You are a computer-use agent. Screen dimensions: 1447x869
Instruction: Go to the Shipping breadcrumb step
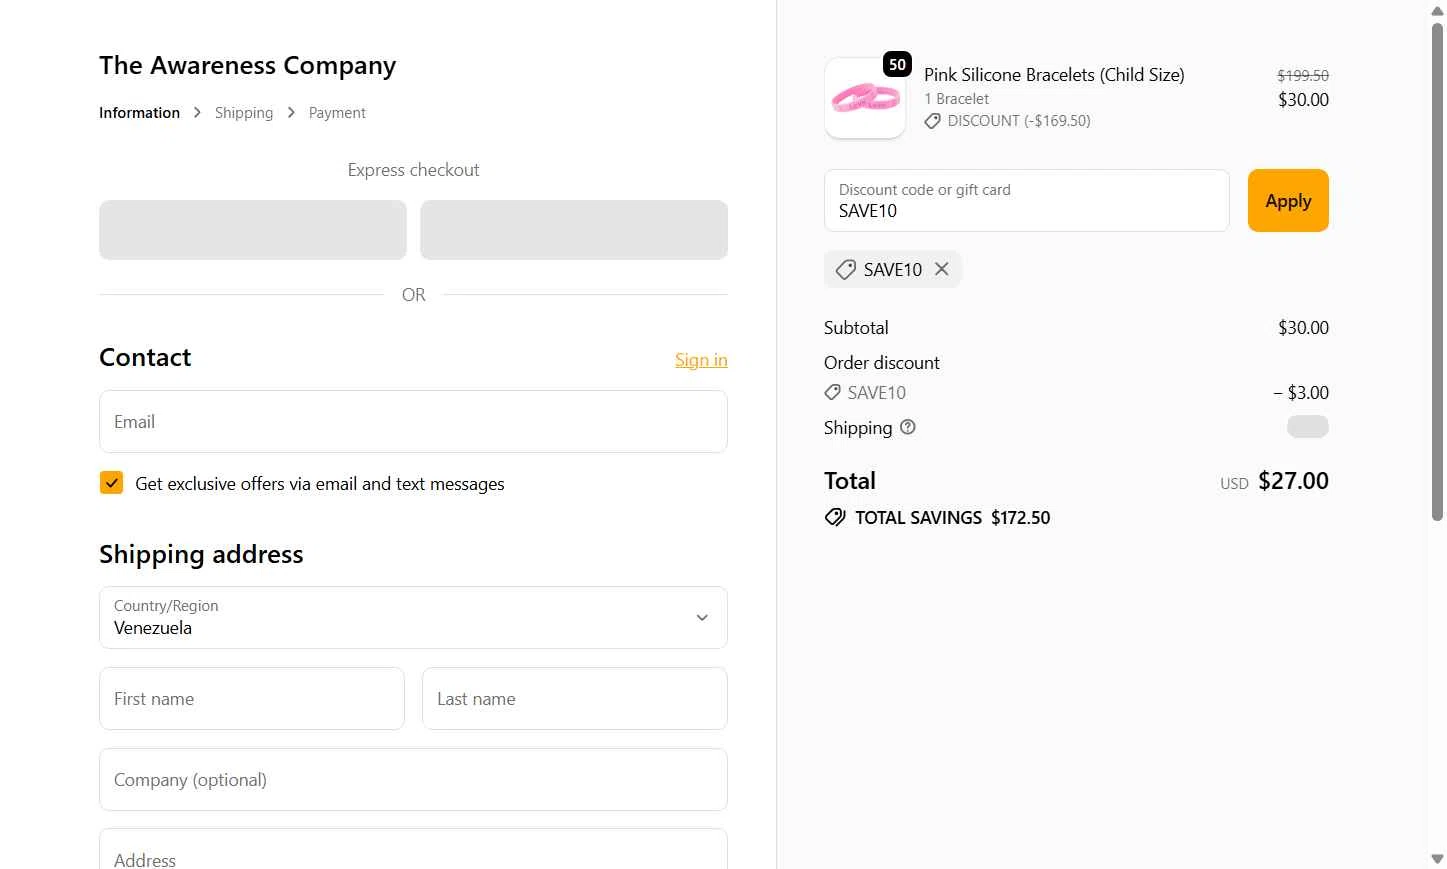click(244, 112)
